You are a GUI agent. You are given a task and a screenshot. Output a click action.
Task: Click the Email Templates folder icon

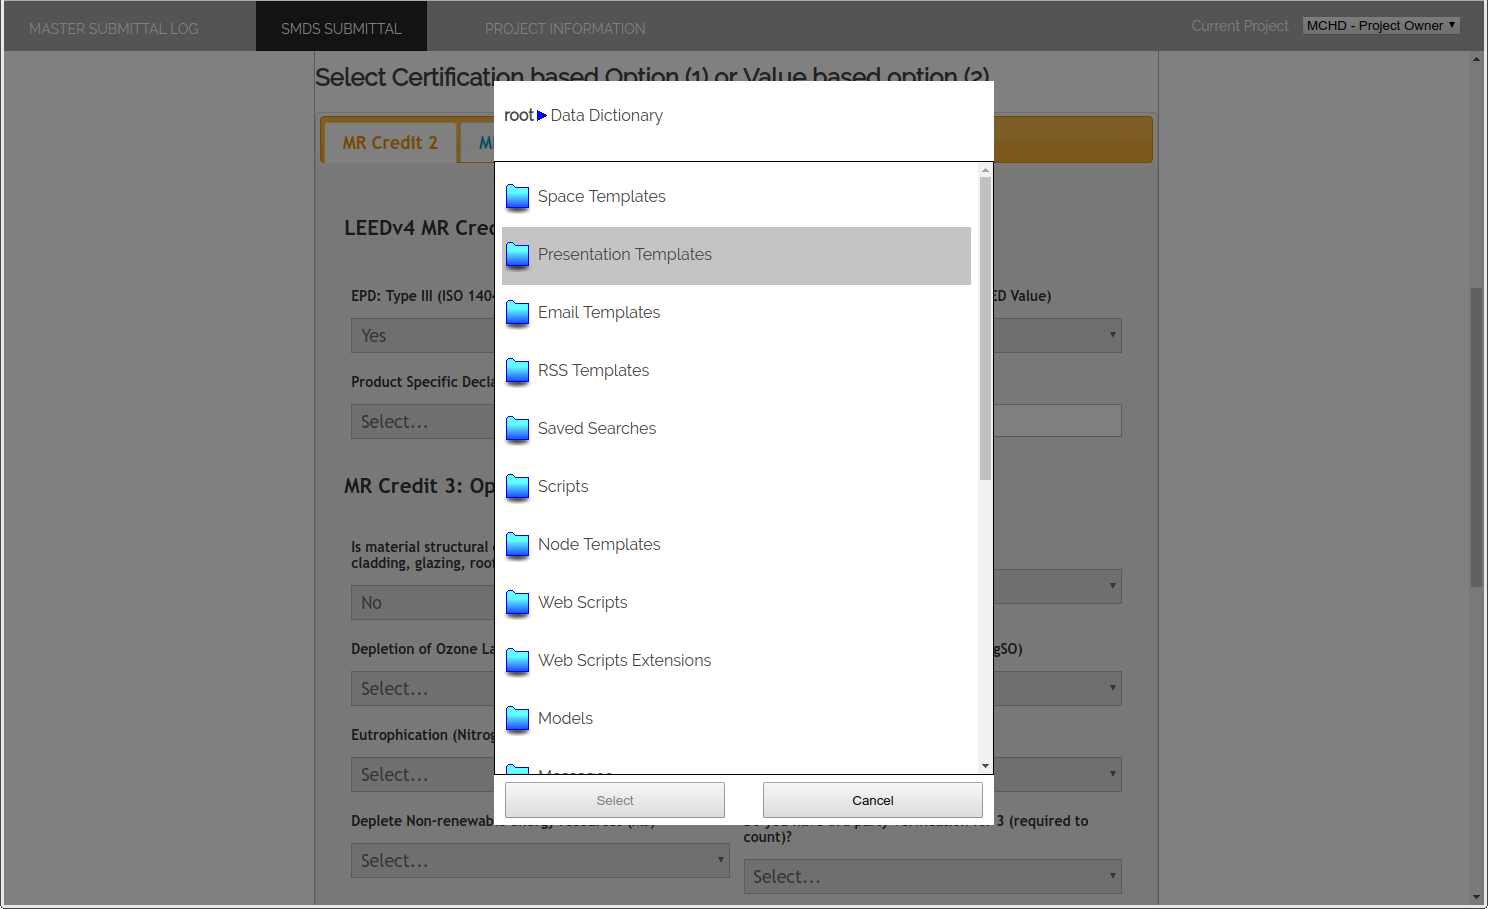click(x=517, y=313)
